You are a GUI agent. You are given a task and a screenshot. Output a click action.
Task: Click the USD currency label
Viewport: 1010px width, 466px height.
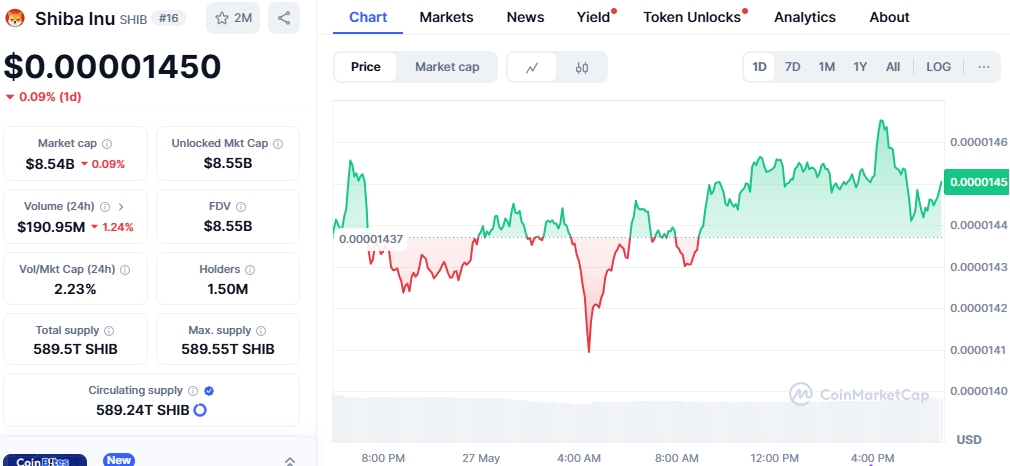969,440
